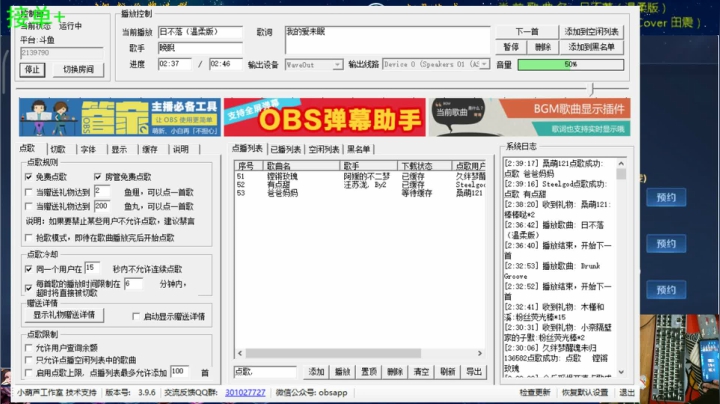This screenshot has width=720, height=404.
Task: Click the 清空 button
Action: pyautogui.click(x=422, y=372)
